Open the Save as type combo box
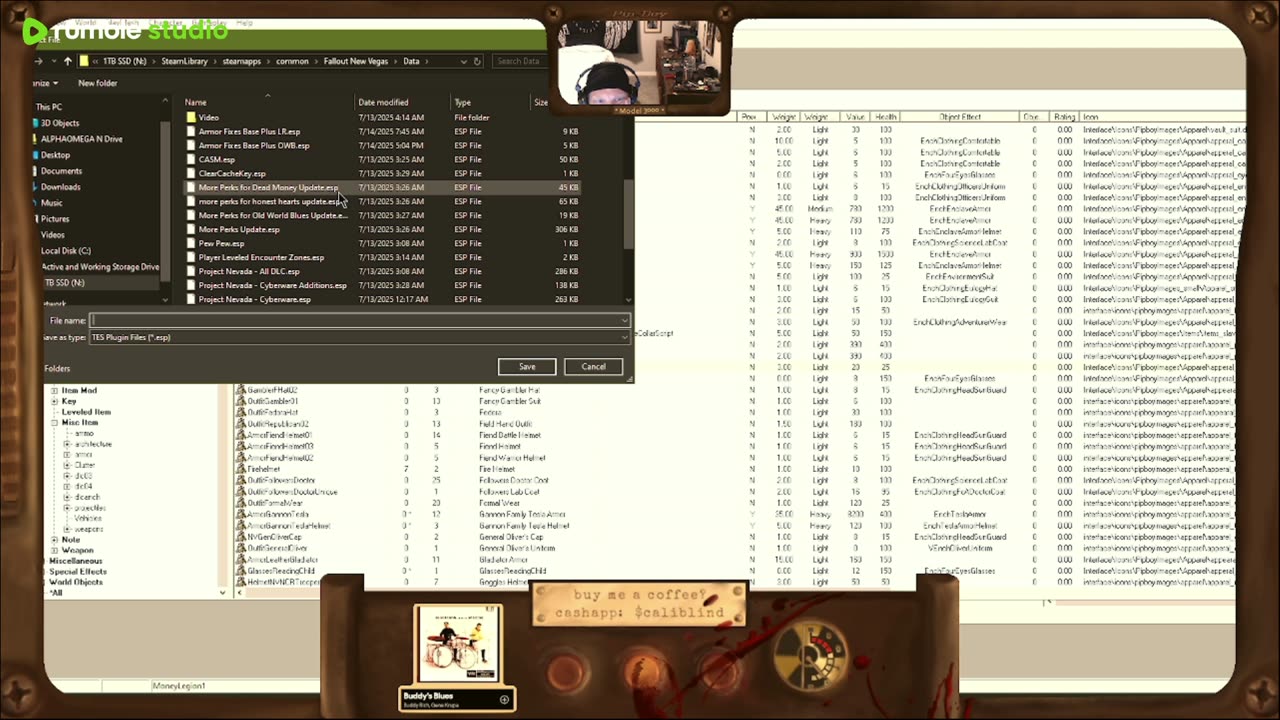The width and height of the screenshot is (1280, 720). pos(359,337)
